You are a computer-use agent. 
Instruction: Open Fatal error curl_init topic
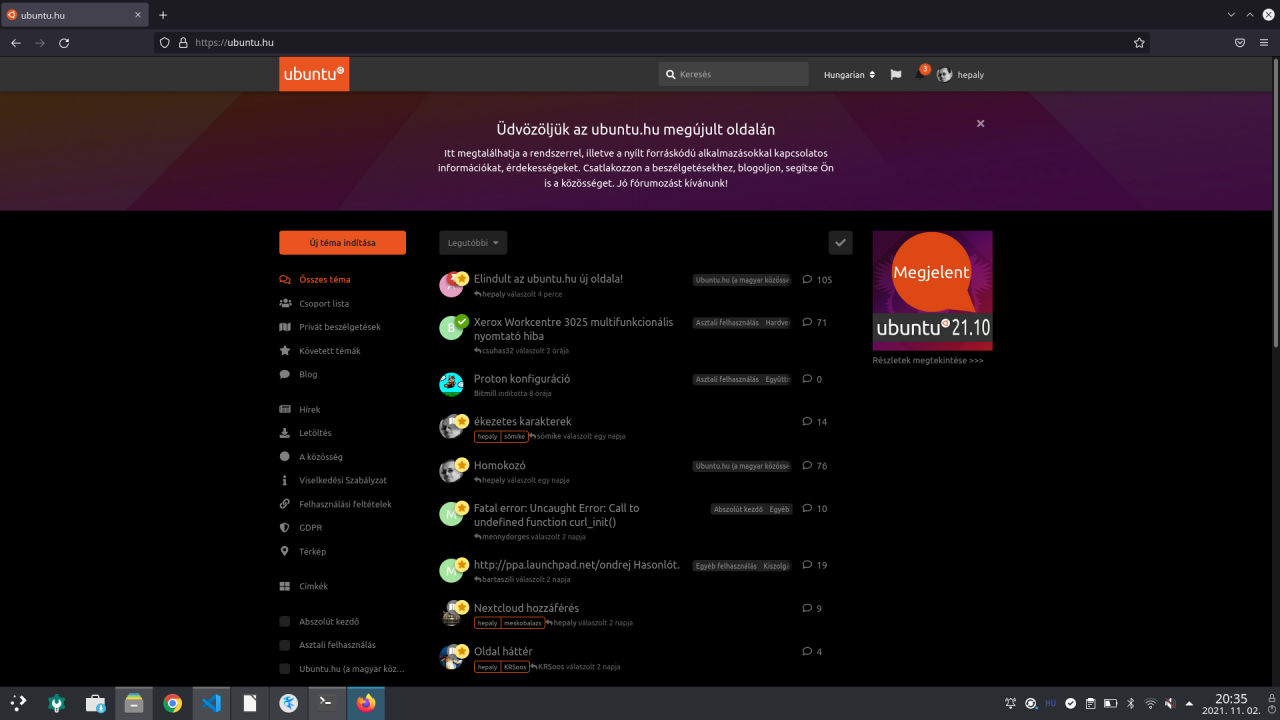pos(556,515)
